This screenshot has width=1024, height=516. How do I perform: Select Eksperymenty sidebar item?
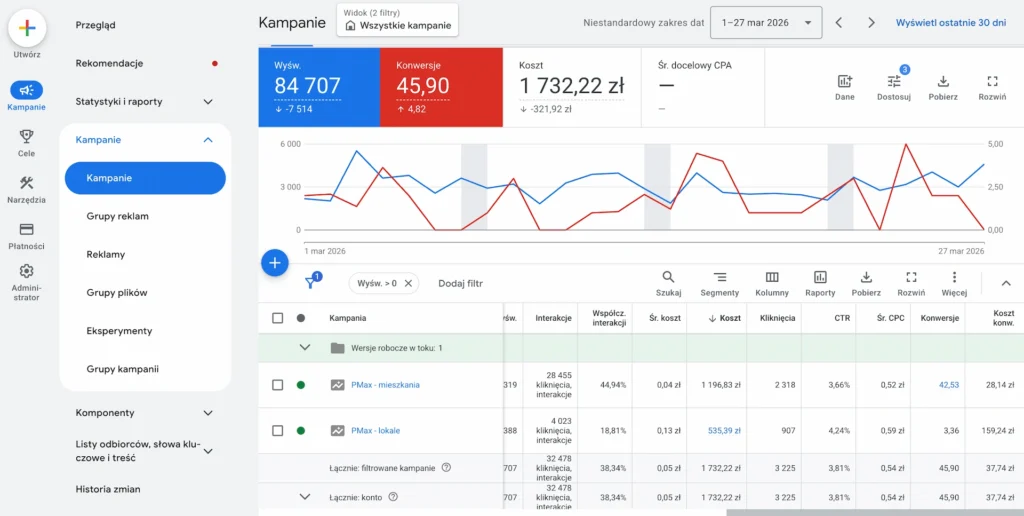click(119, 331)
